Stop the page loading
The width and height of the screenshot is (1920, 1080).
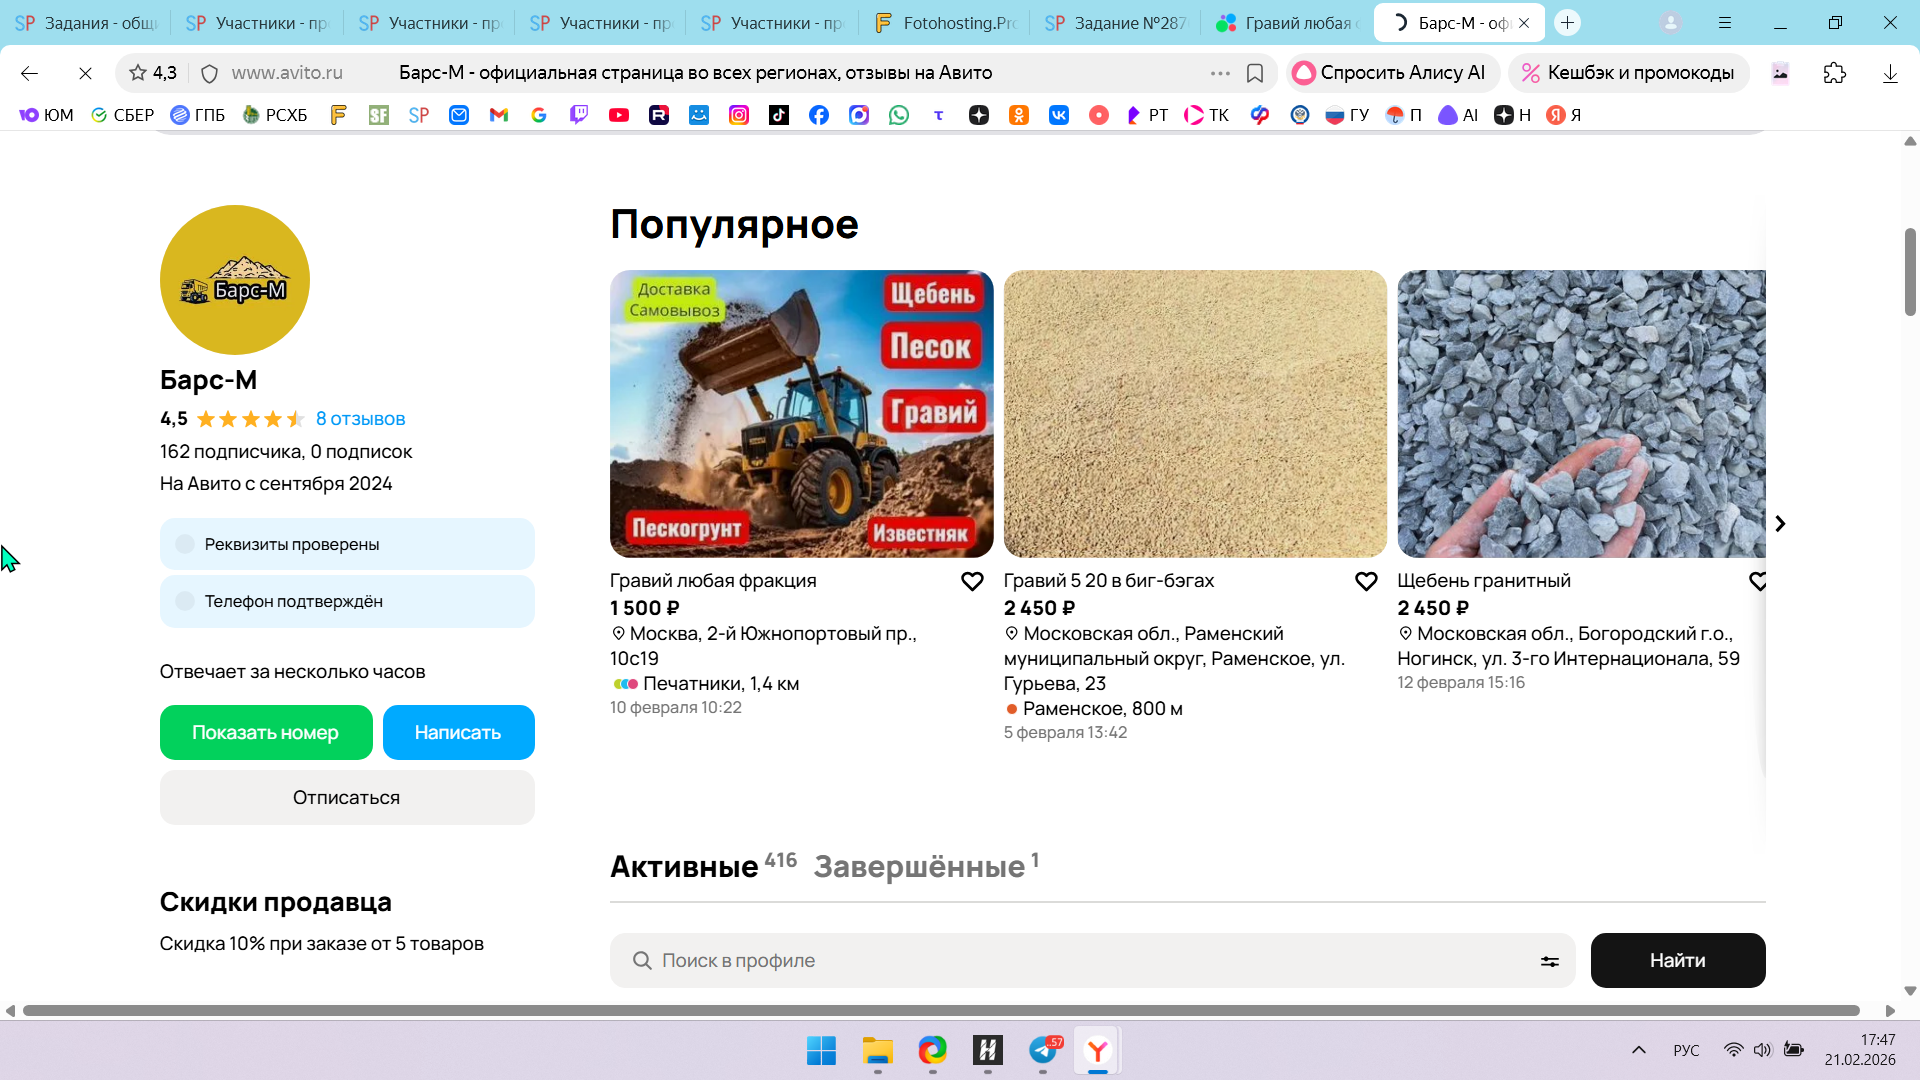coord(85,73)
